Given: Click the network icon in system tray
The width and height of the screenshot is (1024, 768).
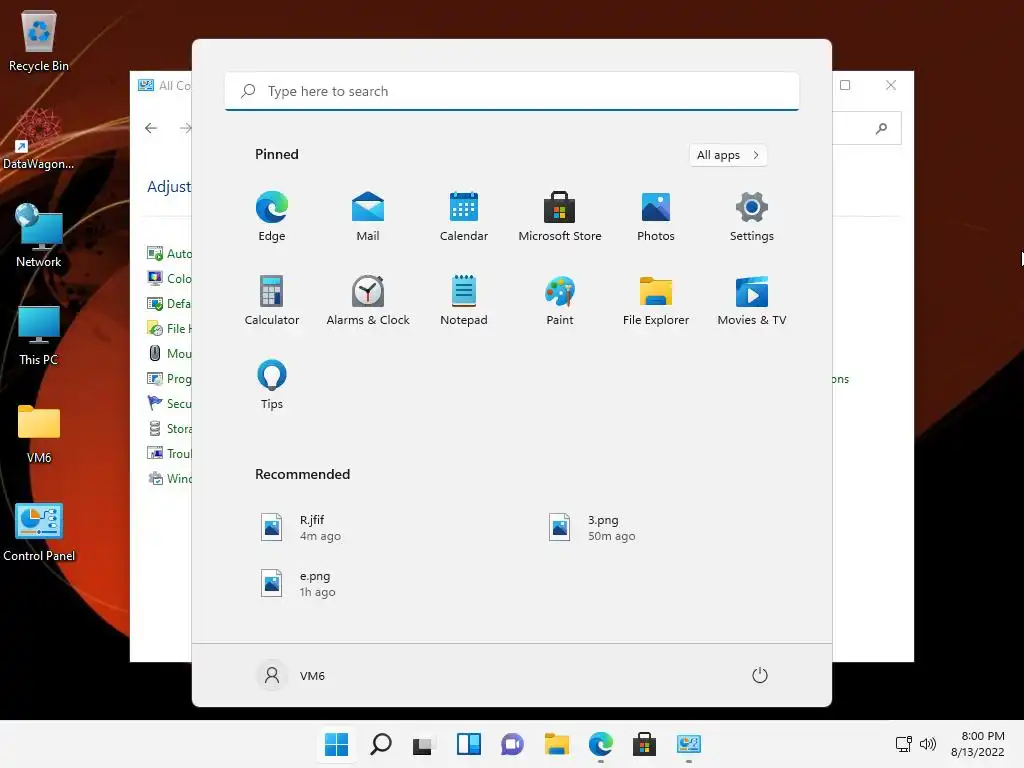Looking at the screenshot, I should pos(904,744).
